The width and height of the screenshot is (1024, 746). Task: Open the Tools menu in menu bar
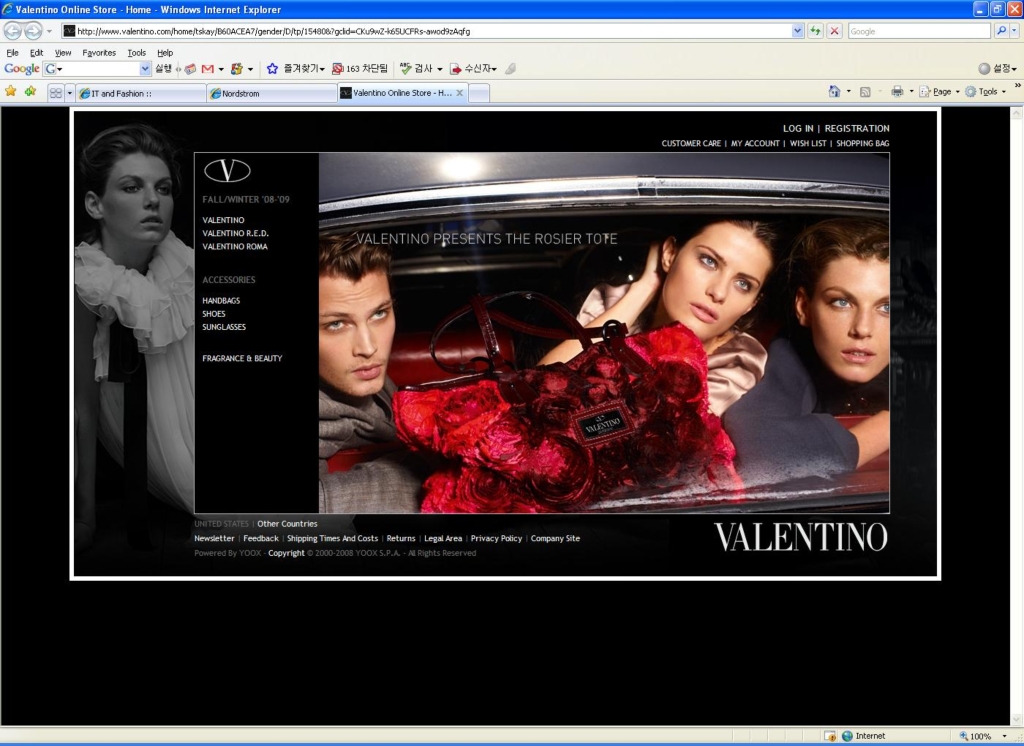click(x=136, y=52)
